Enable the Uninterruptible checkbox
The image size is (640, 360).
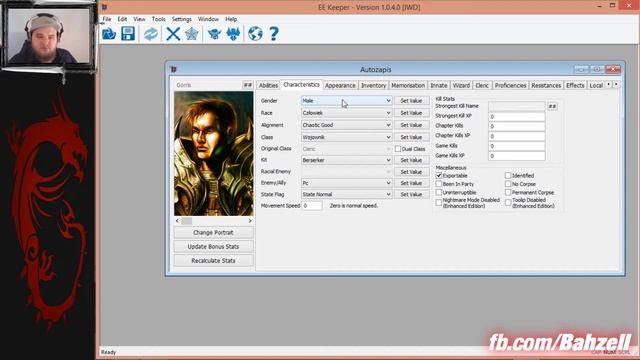pos(439,192)
